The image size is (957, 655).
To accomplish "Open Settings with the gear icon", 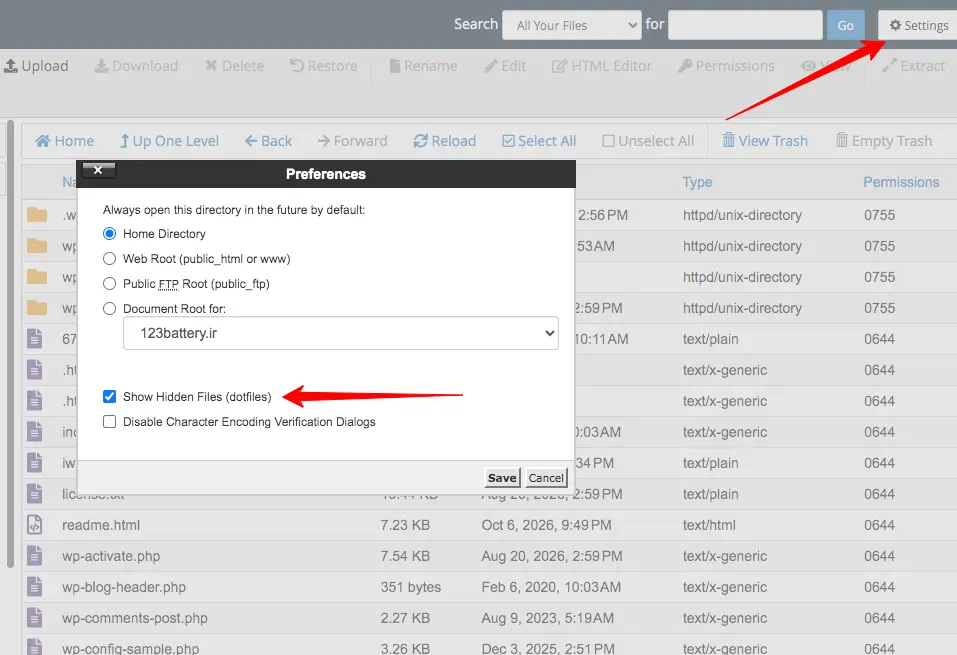I will 918,26.
